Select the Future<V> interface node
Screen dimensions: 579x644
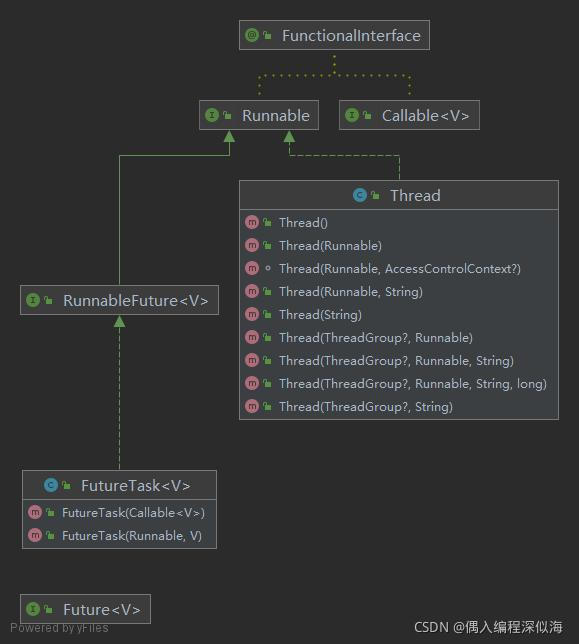point(85,609)
